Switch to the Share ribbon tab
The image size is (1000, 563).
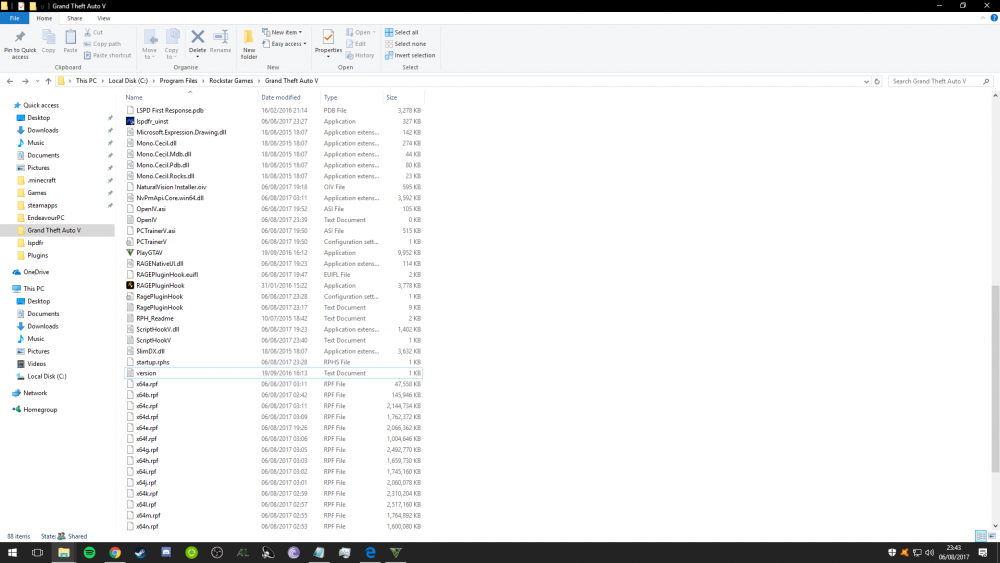[x=75, y=18]
